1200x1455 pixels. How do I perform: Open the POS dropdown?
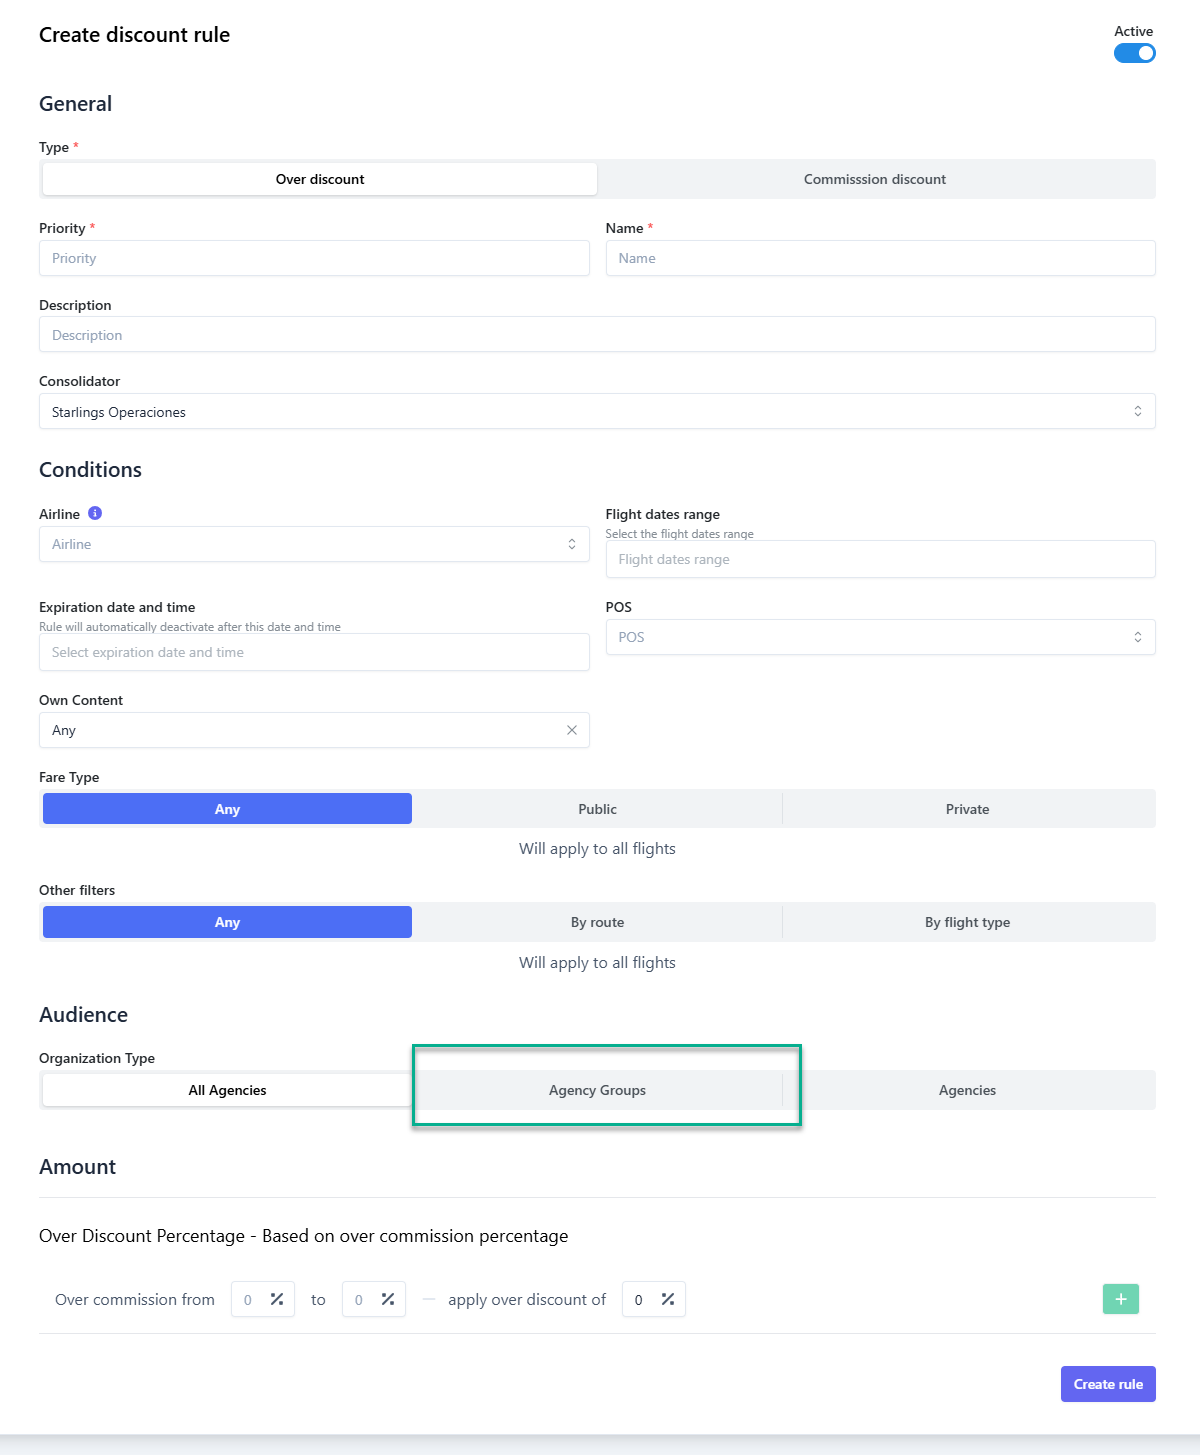(880, 637)
